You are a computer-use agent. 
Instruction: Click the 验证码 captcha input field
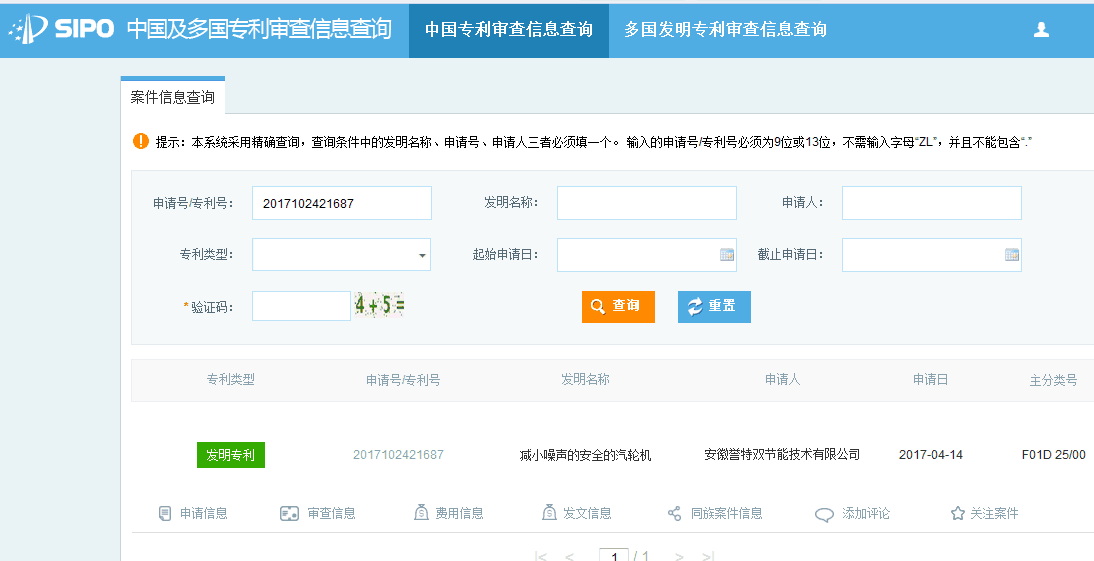point(301,306)
